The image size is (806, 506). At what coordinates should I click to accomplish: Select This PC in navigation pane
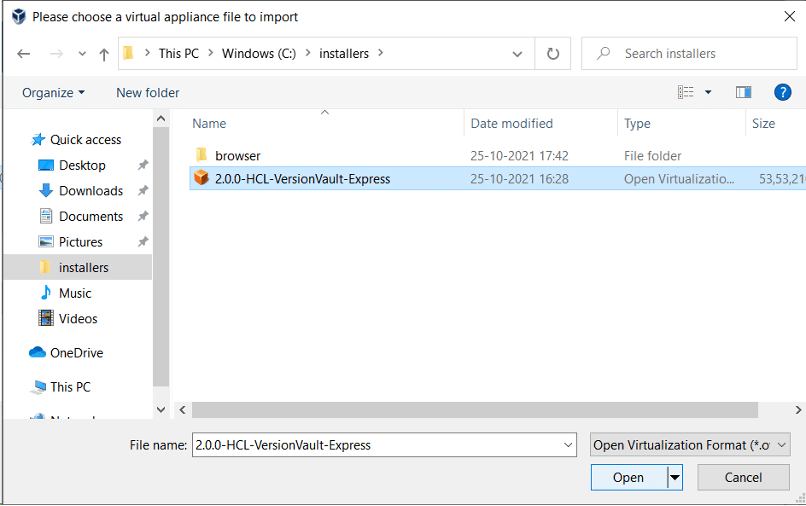[70, 387]
